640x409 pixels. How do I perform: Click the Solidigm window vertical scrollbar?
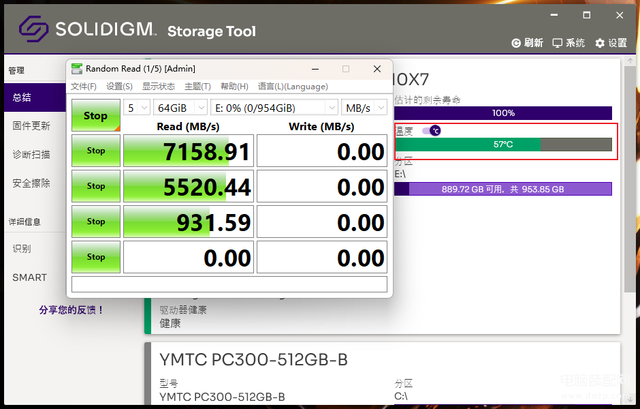(630, 180)
